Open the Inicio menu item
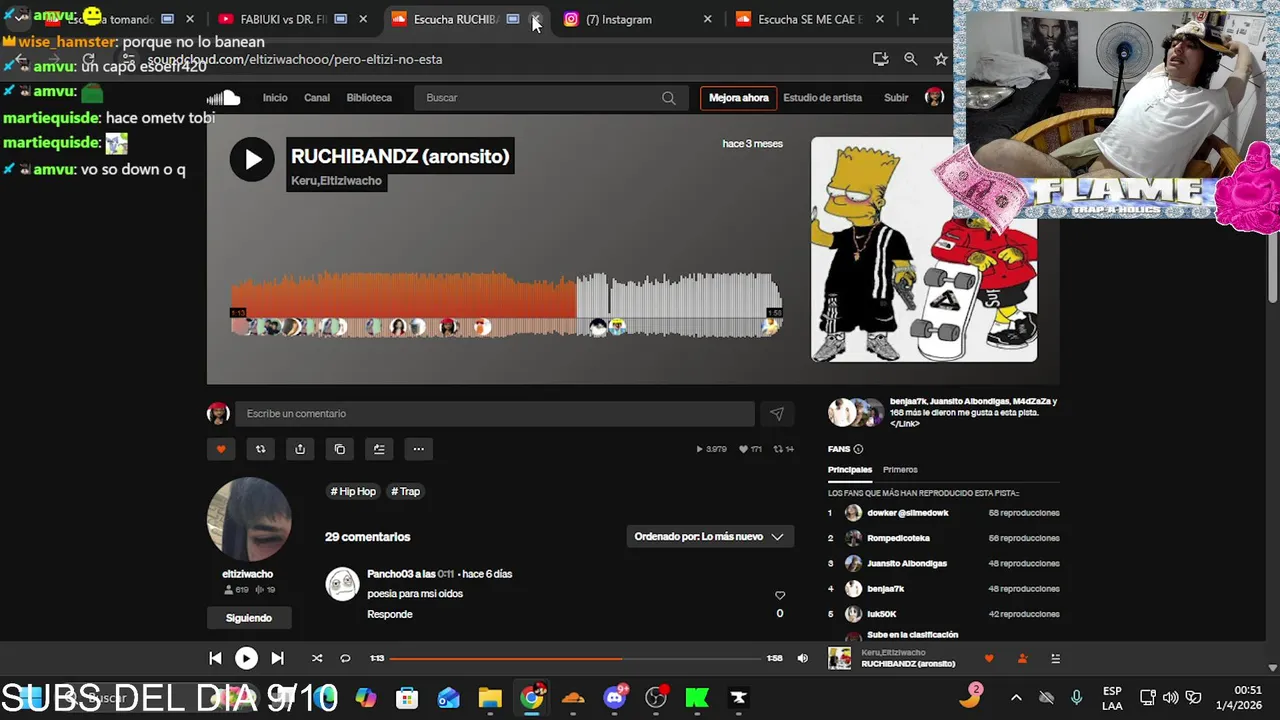 (275, 98)
